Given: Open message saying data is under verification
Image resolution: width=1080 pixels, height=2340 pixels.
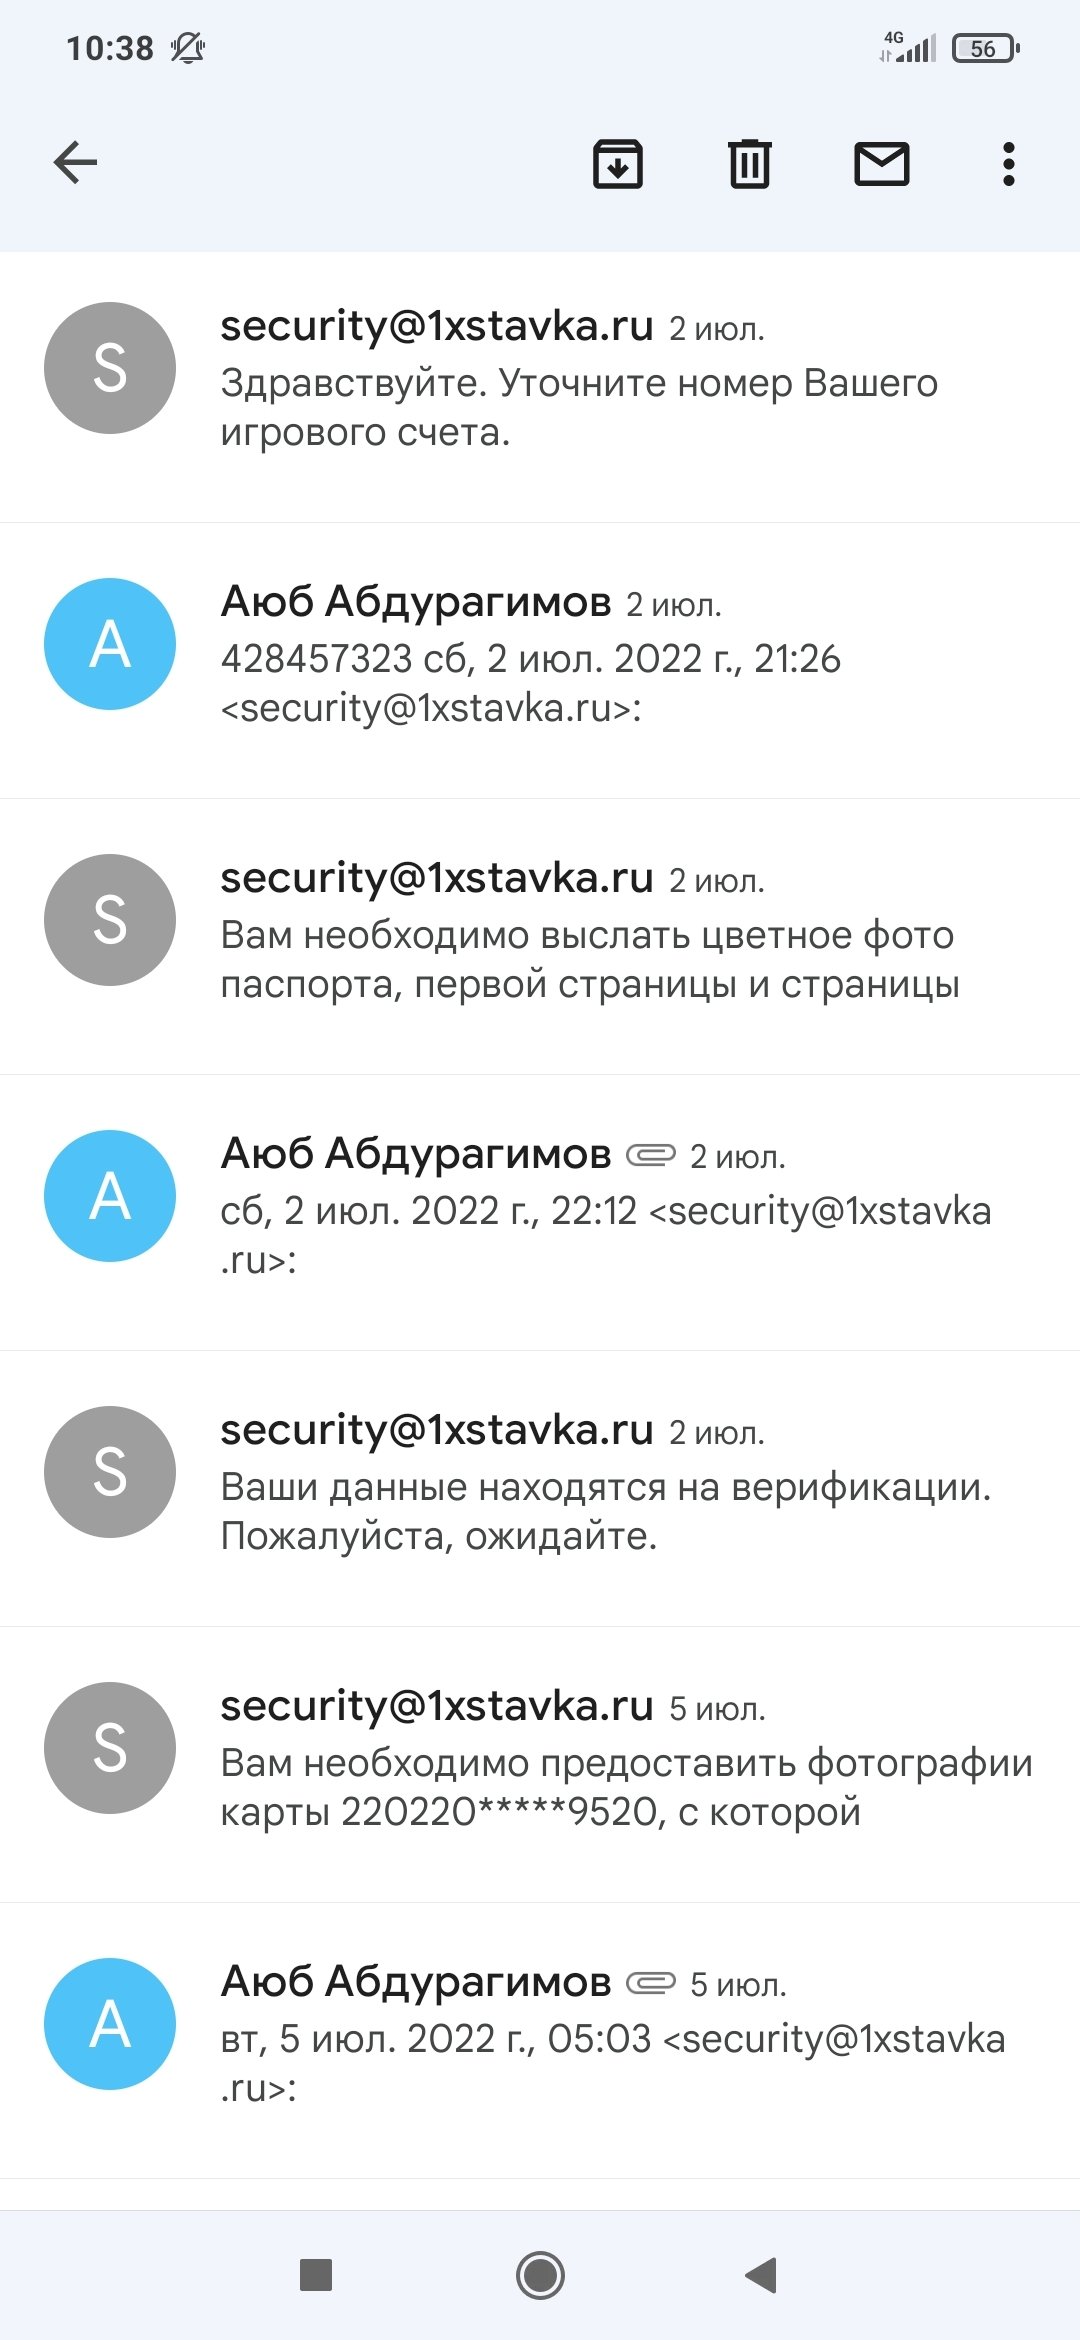Looking at the screenshot, I should tap(605, 1511).
